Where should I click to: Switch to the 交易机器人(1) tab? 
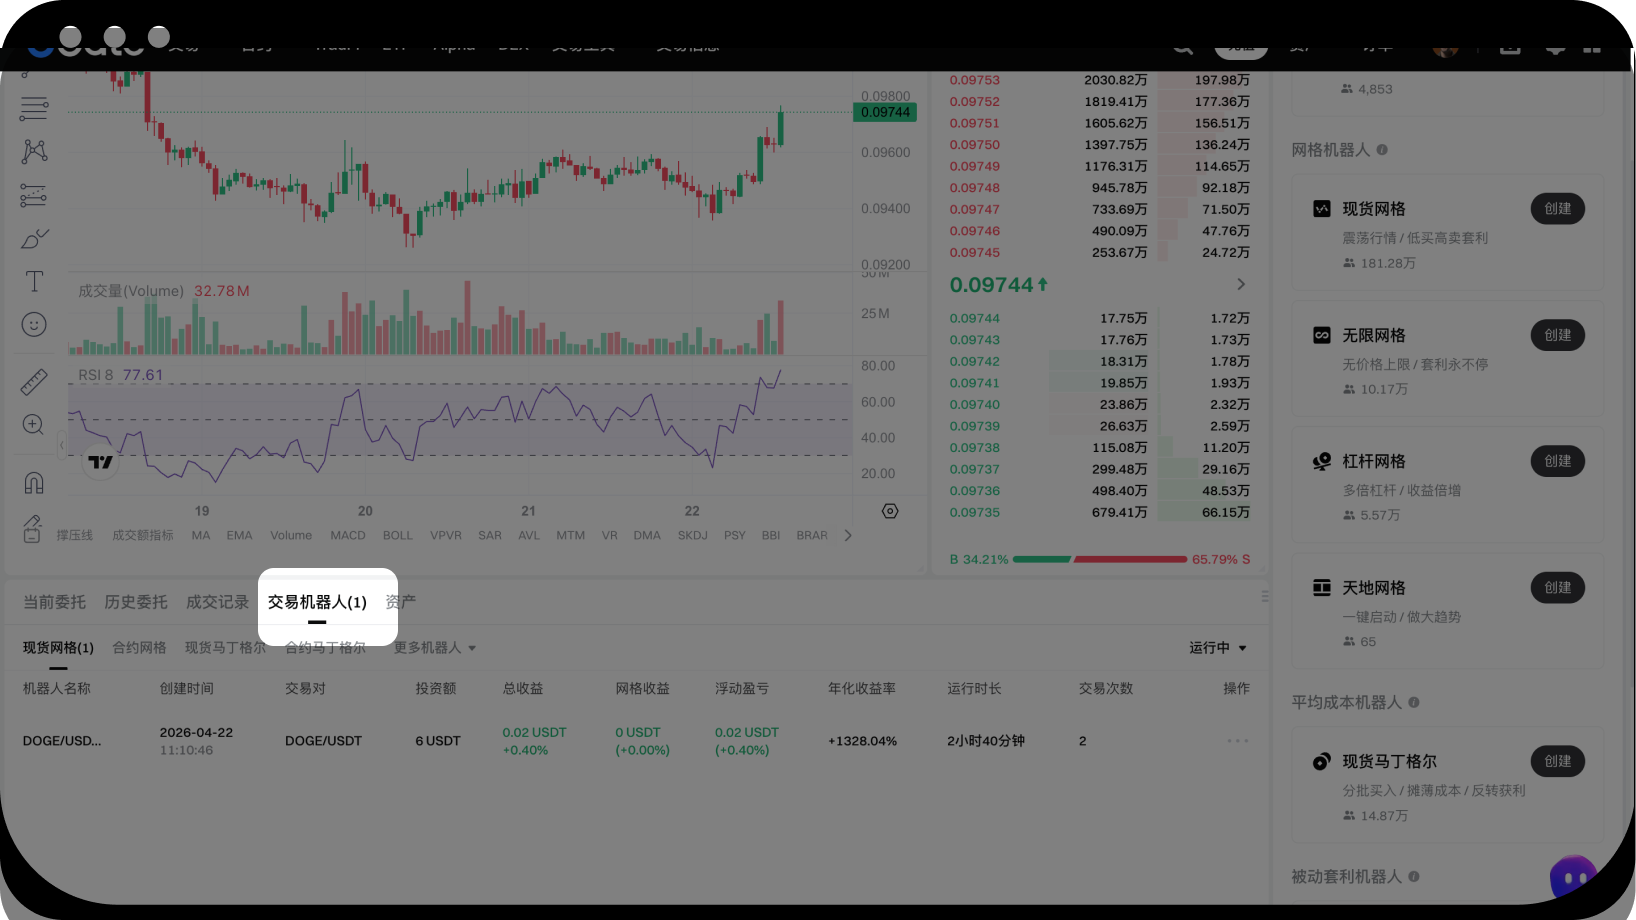click(x=317, y=602)
